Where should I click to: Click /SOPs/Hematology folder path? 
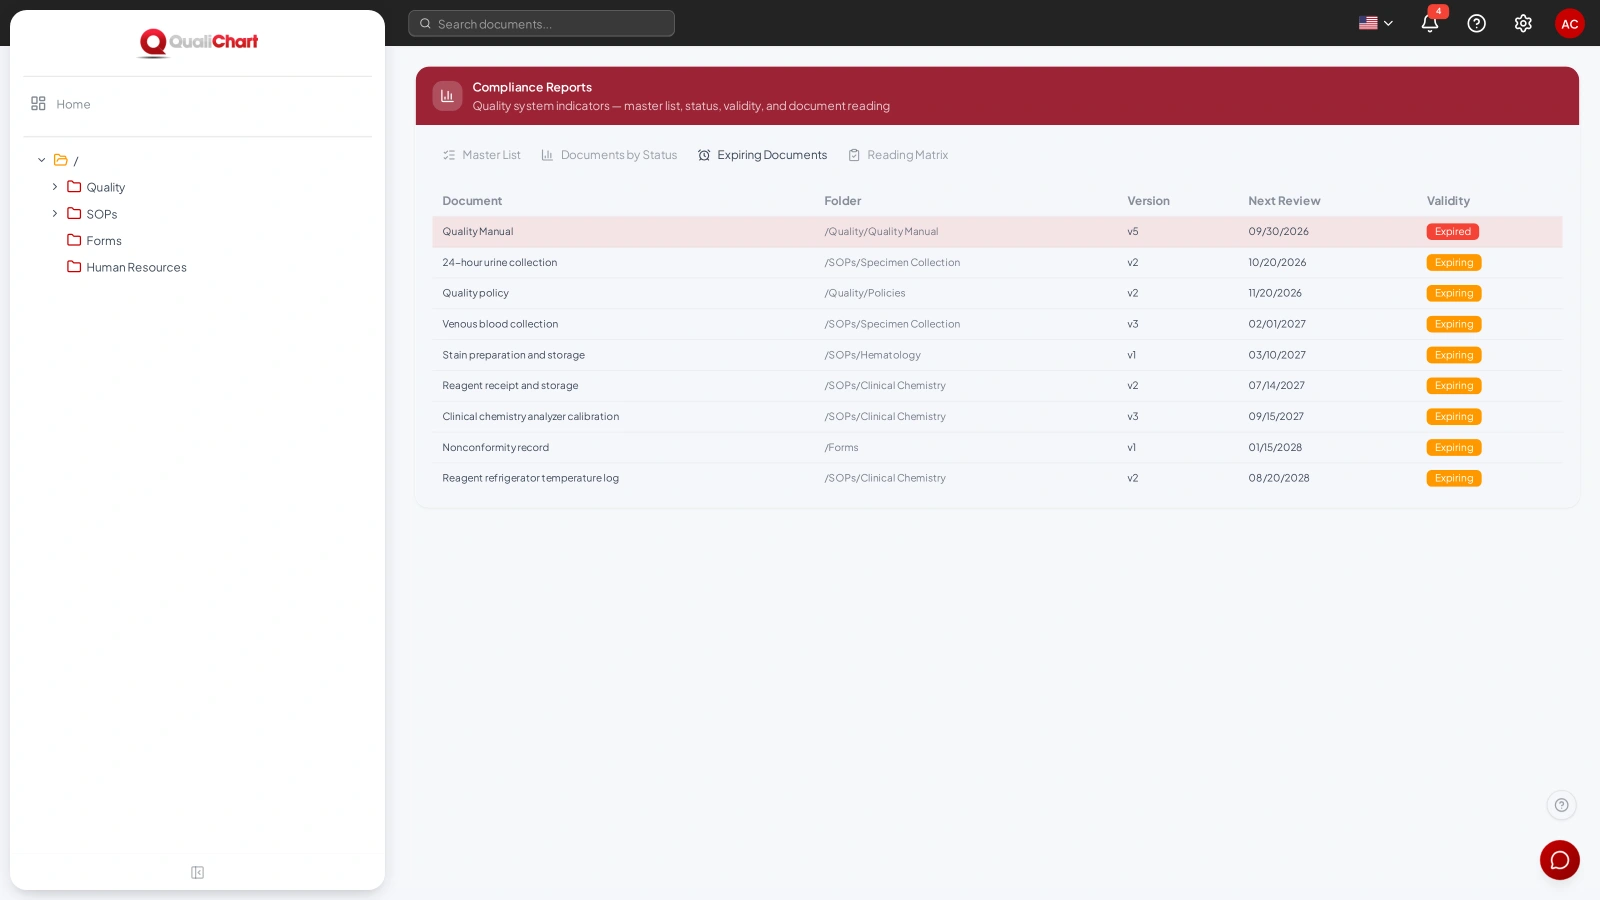click(872, 355)
